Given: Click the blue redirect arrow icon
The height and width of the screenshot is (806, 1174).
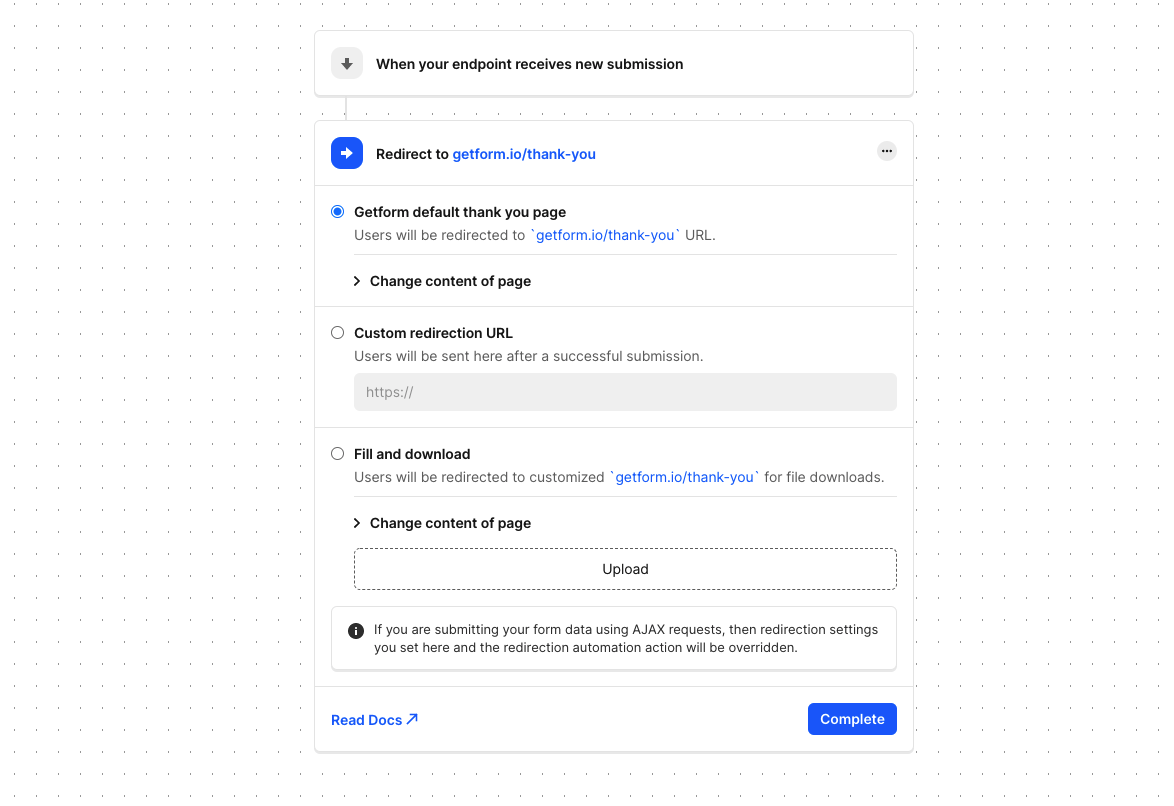Looking at the screenshot, I should click(347, 154).
